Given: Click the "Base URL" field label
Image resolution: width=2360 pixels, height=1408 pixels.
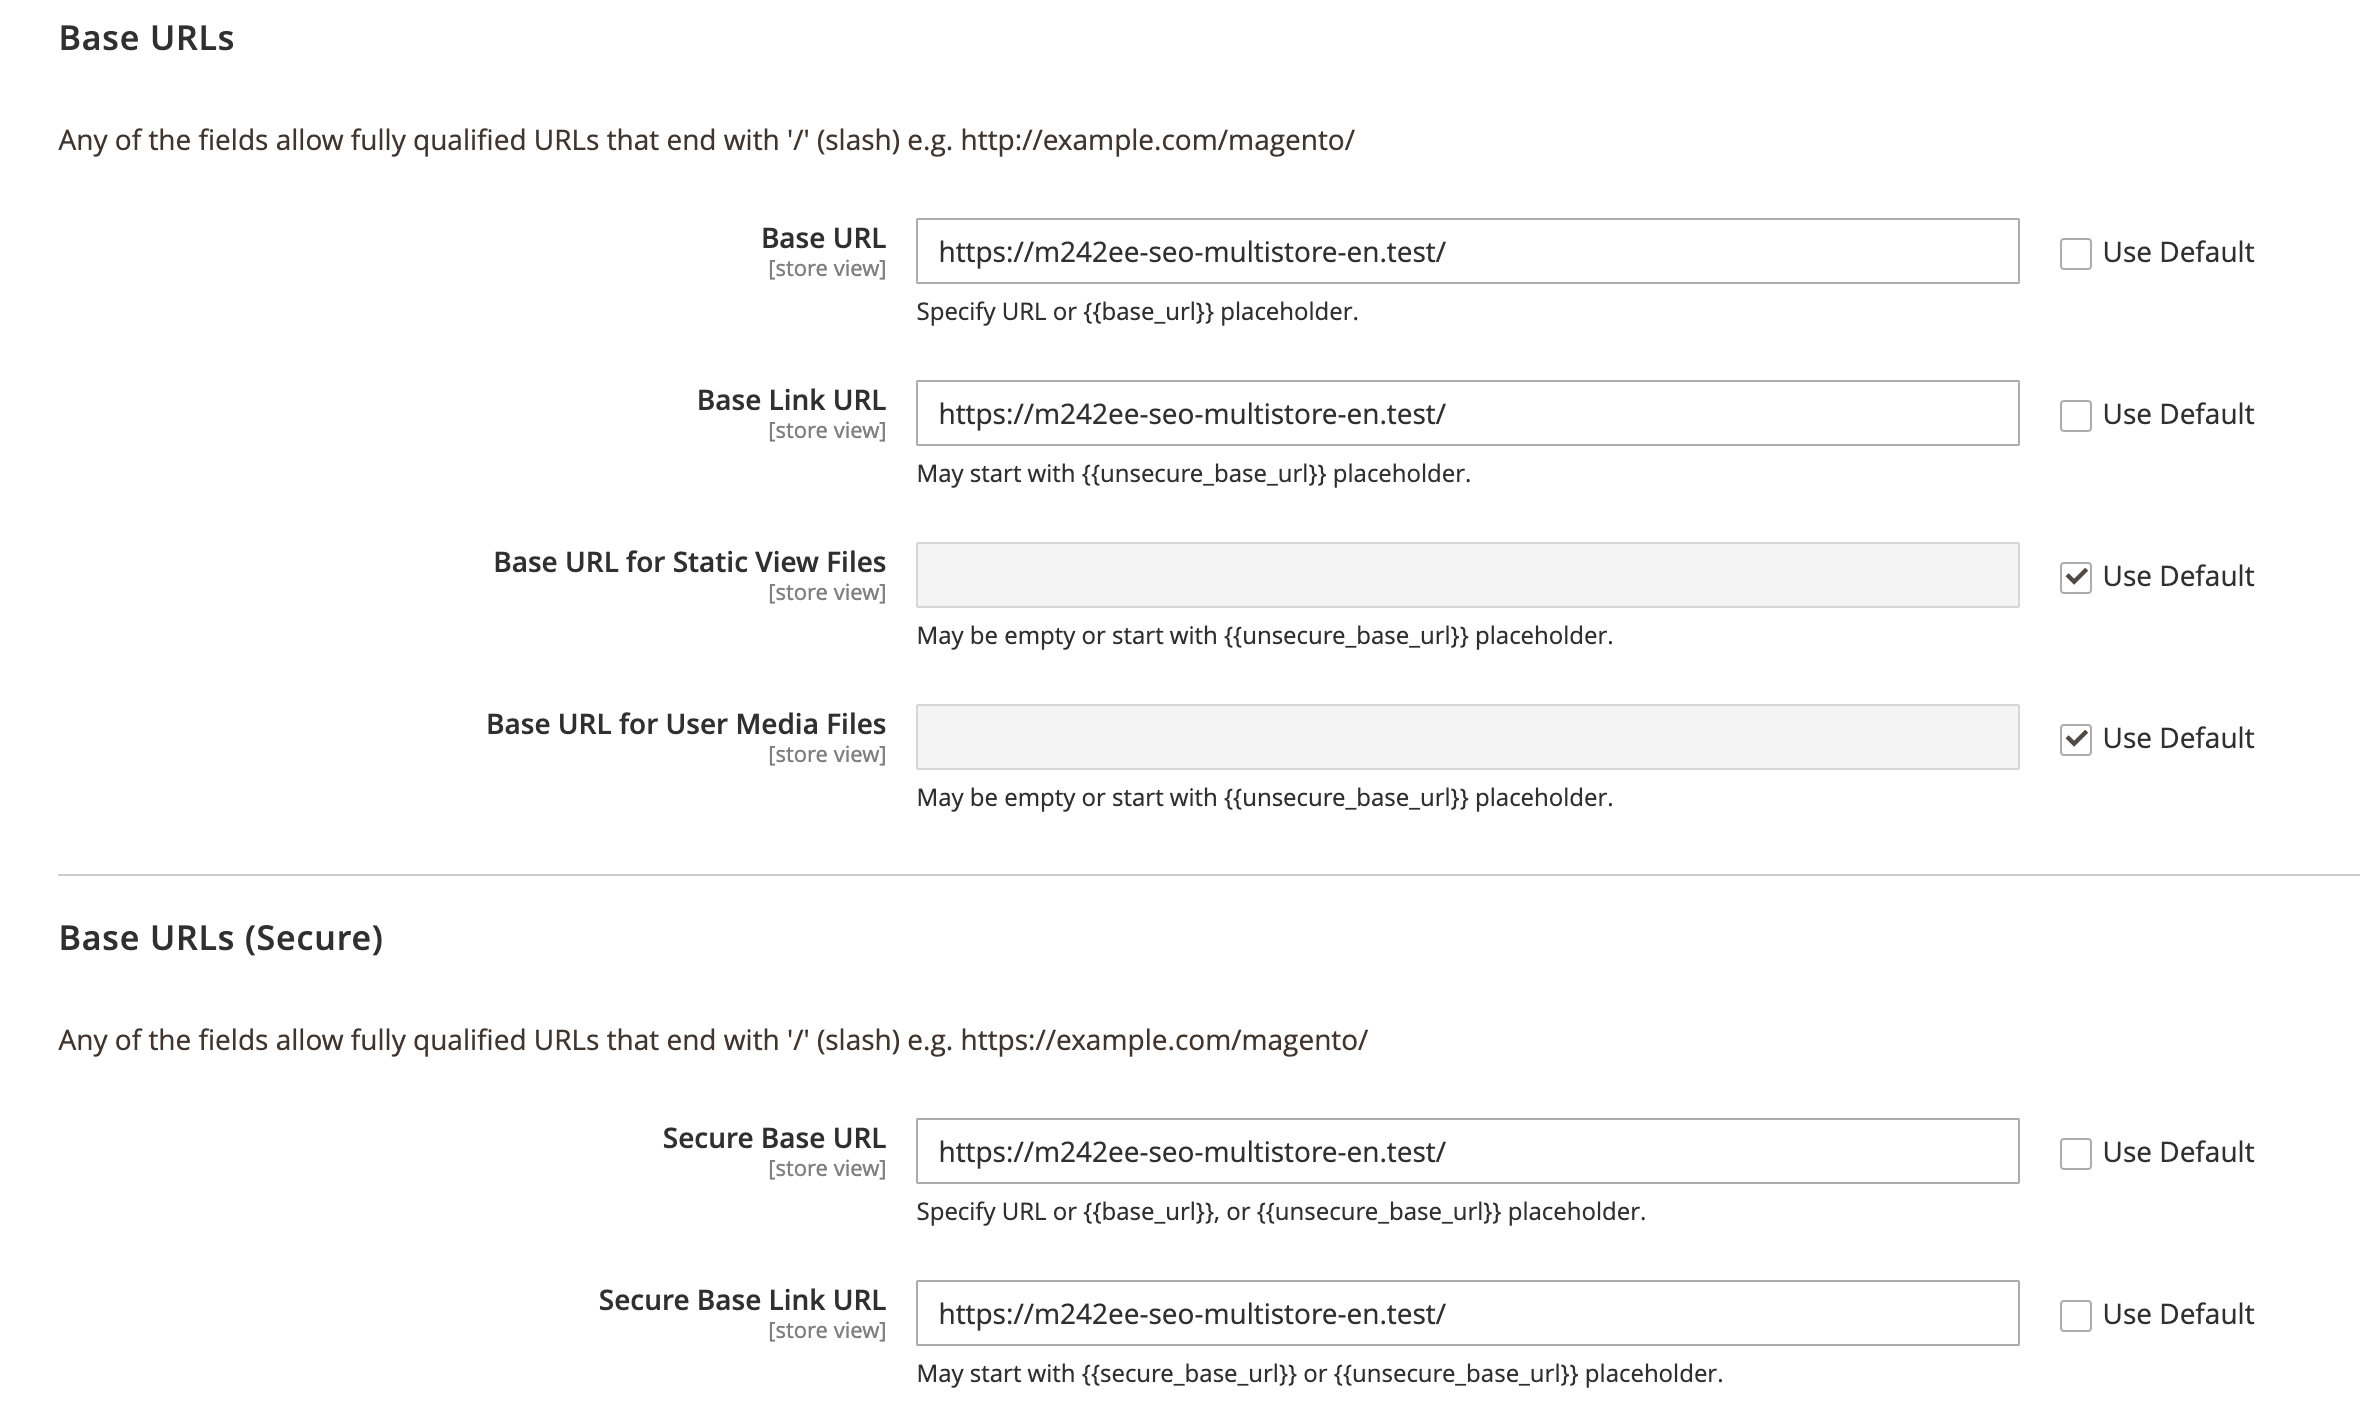Looking at the screenshot, I should (x=823, y=238).
